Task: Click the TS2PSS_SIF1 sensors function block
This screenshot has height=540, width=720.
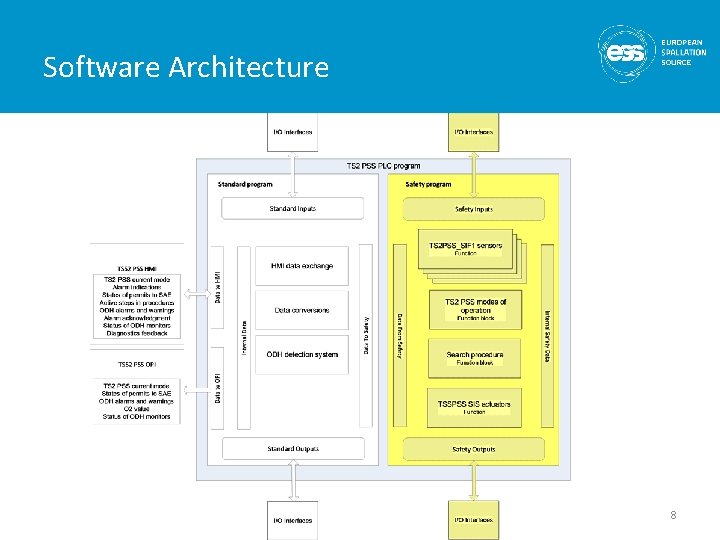Action: 465,249
